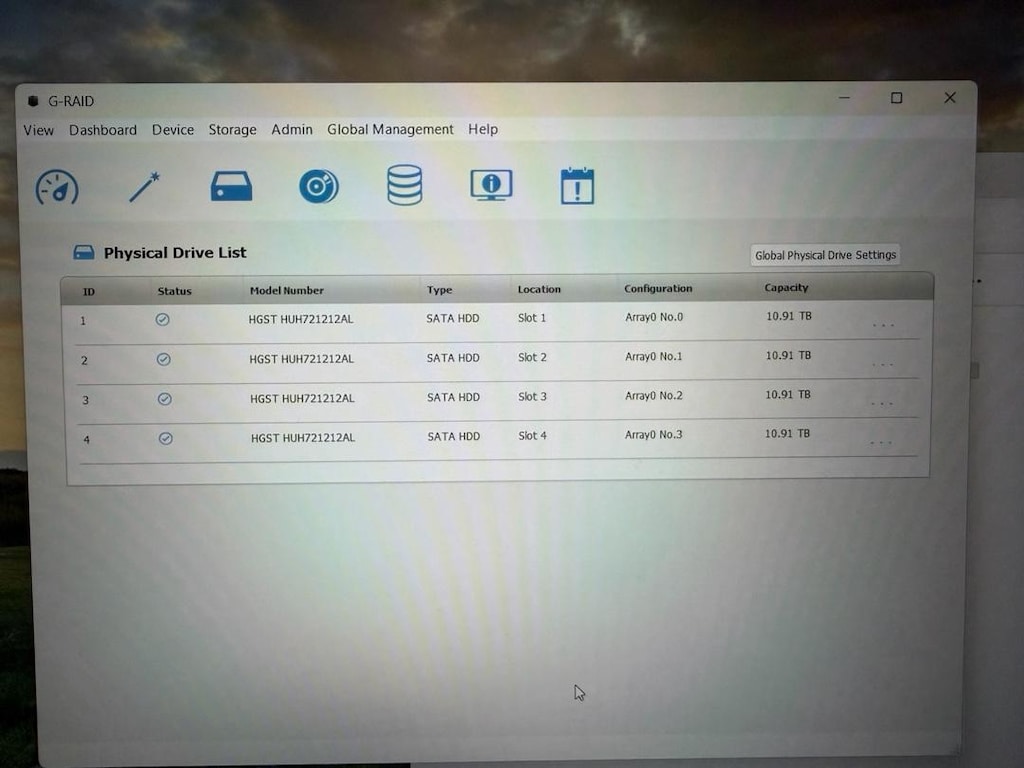
Task: Open the Disk Array icon
Action: click(x=319, y=186)
